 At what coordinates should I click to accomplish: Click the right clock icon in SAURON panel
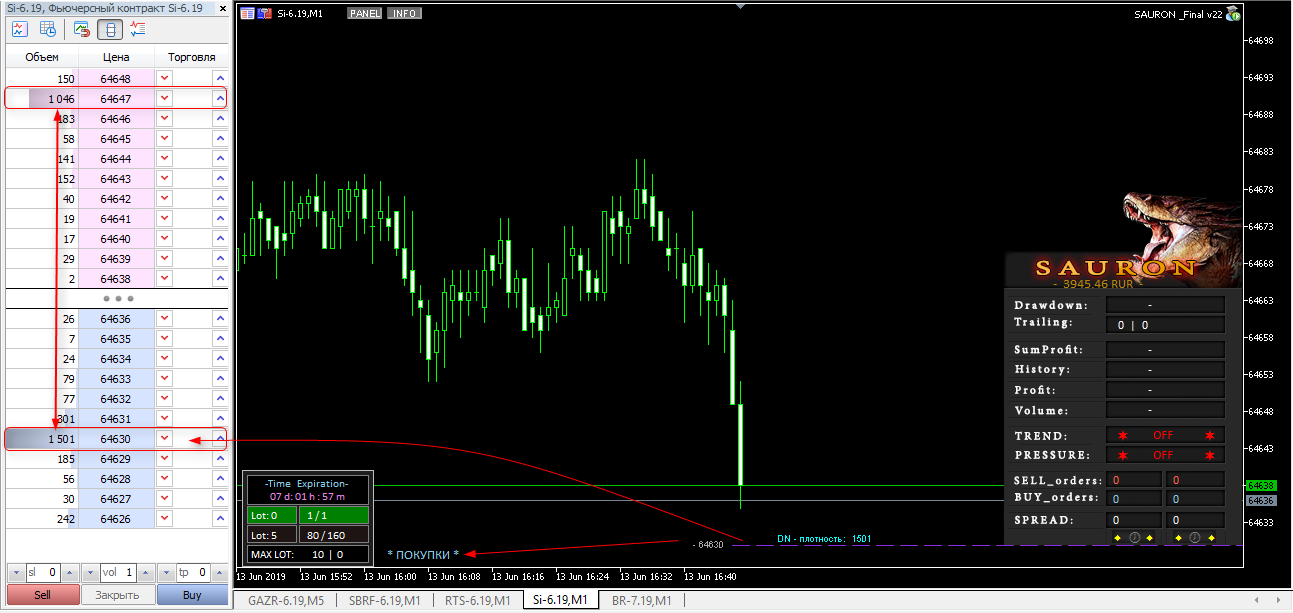click(x=1193, y=537)
